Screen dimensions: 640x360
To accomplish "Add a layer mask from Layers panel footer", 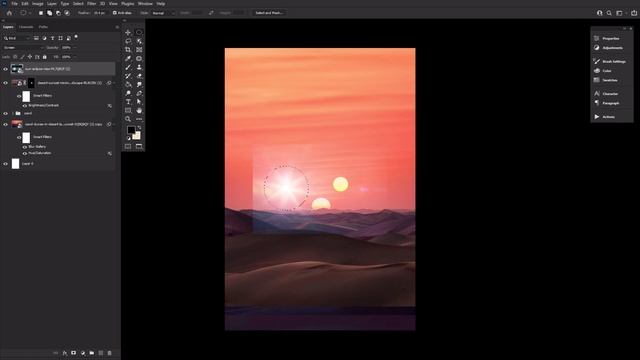I will [73, 353].
